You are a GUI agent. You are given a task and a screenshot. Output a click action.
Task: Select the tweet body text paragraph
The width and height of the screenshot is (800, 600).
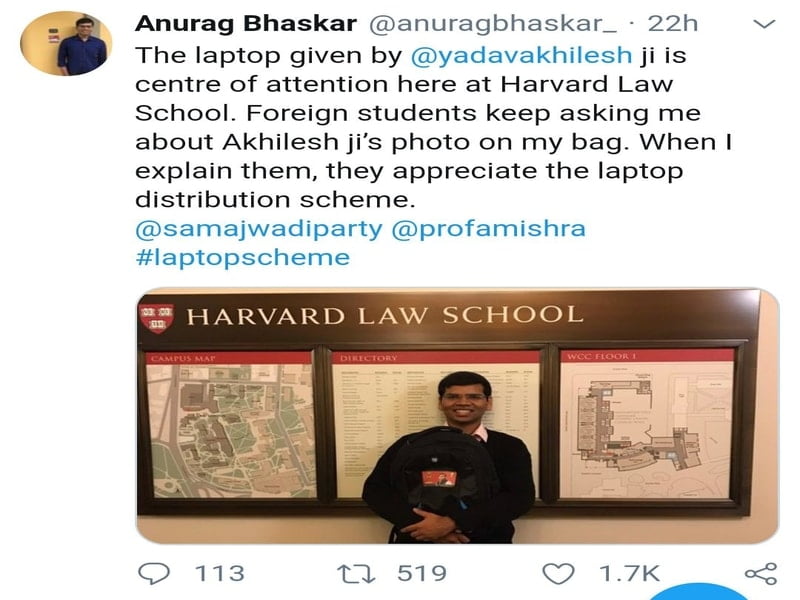434,127
